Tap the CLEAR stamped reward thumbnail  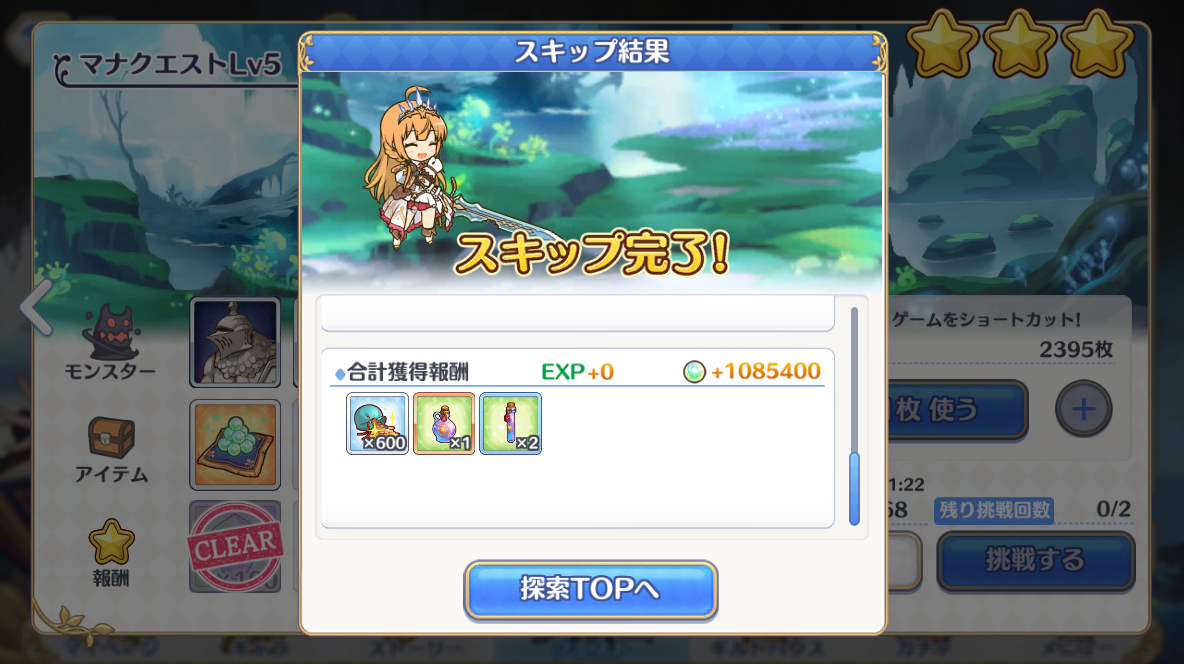235,546
